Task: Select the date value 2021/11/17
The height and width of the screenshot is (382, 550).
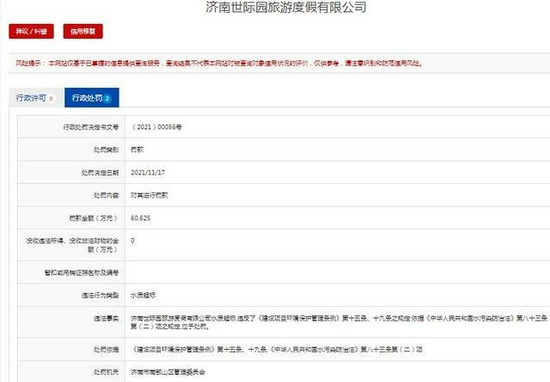Action: click(x=148, y=173)
